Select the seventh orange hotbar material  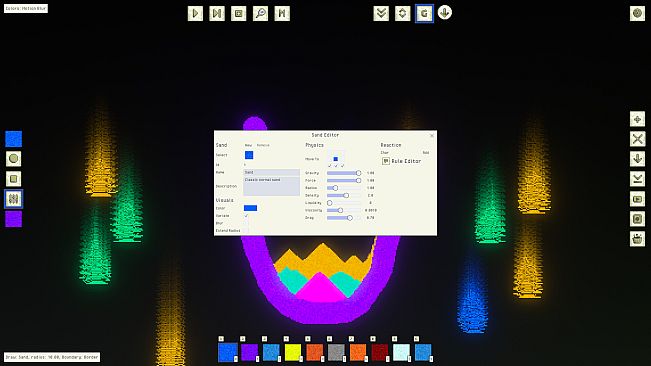tap(358, 352)
